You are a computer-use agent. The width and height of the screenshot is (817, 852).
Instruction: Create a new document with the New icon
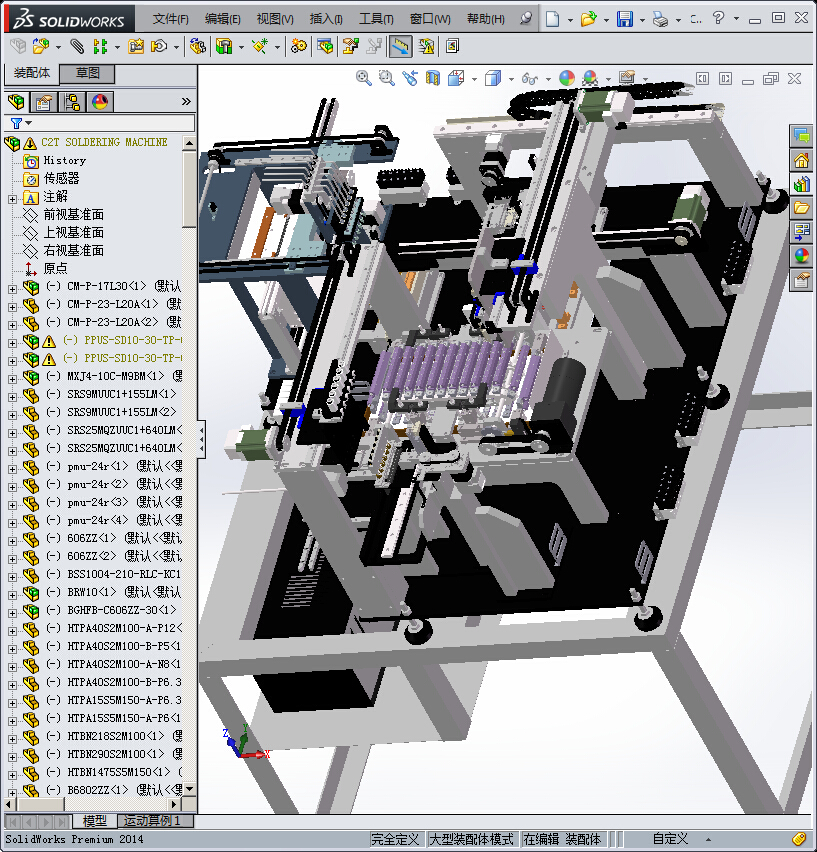click(552, 19)
